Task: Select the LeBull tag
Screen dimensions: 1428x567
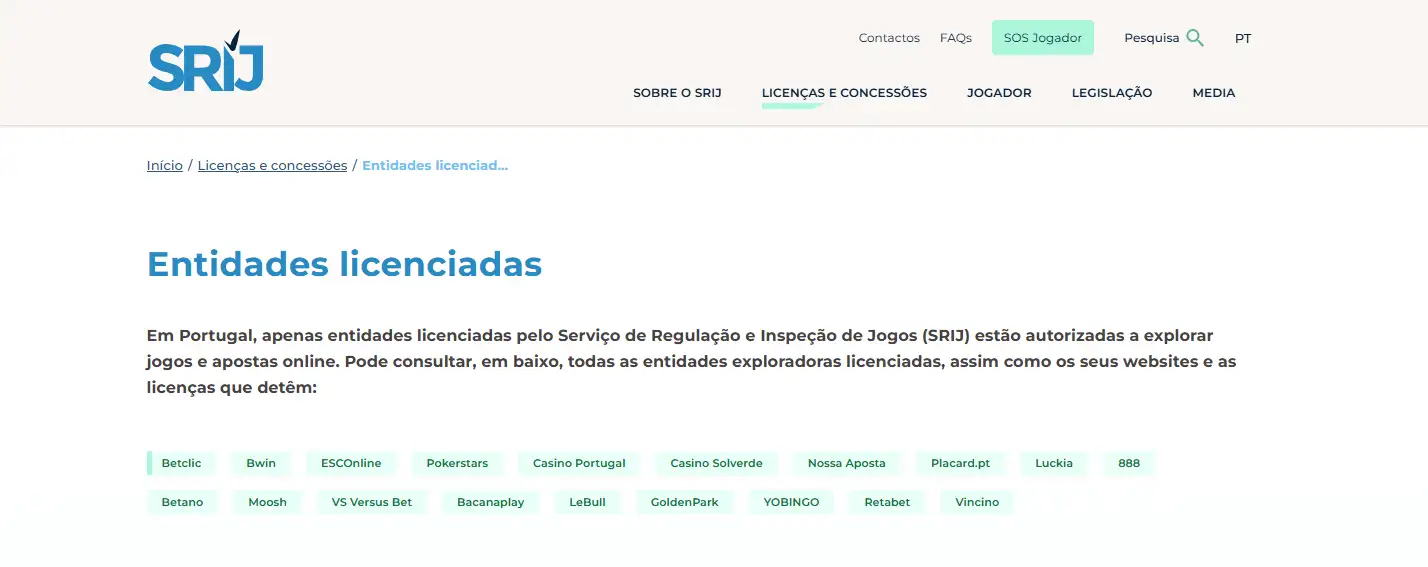Action: pyautogui.click(x=587, y=502)
